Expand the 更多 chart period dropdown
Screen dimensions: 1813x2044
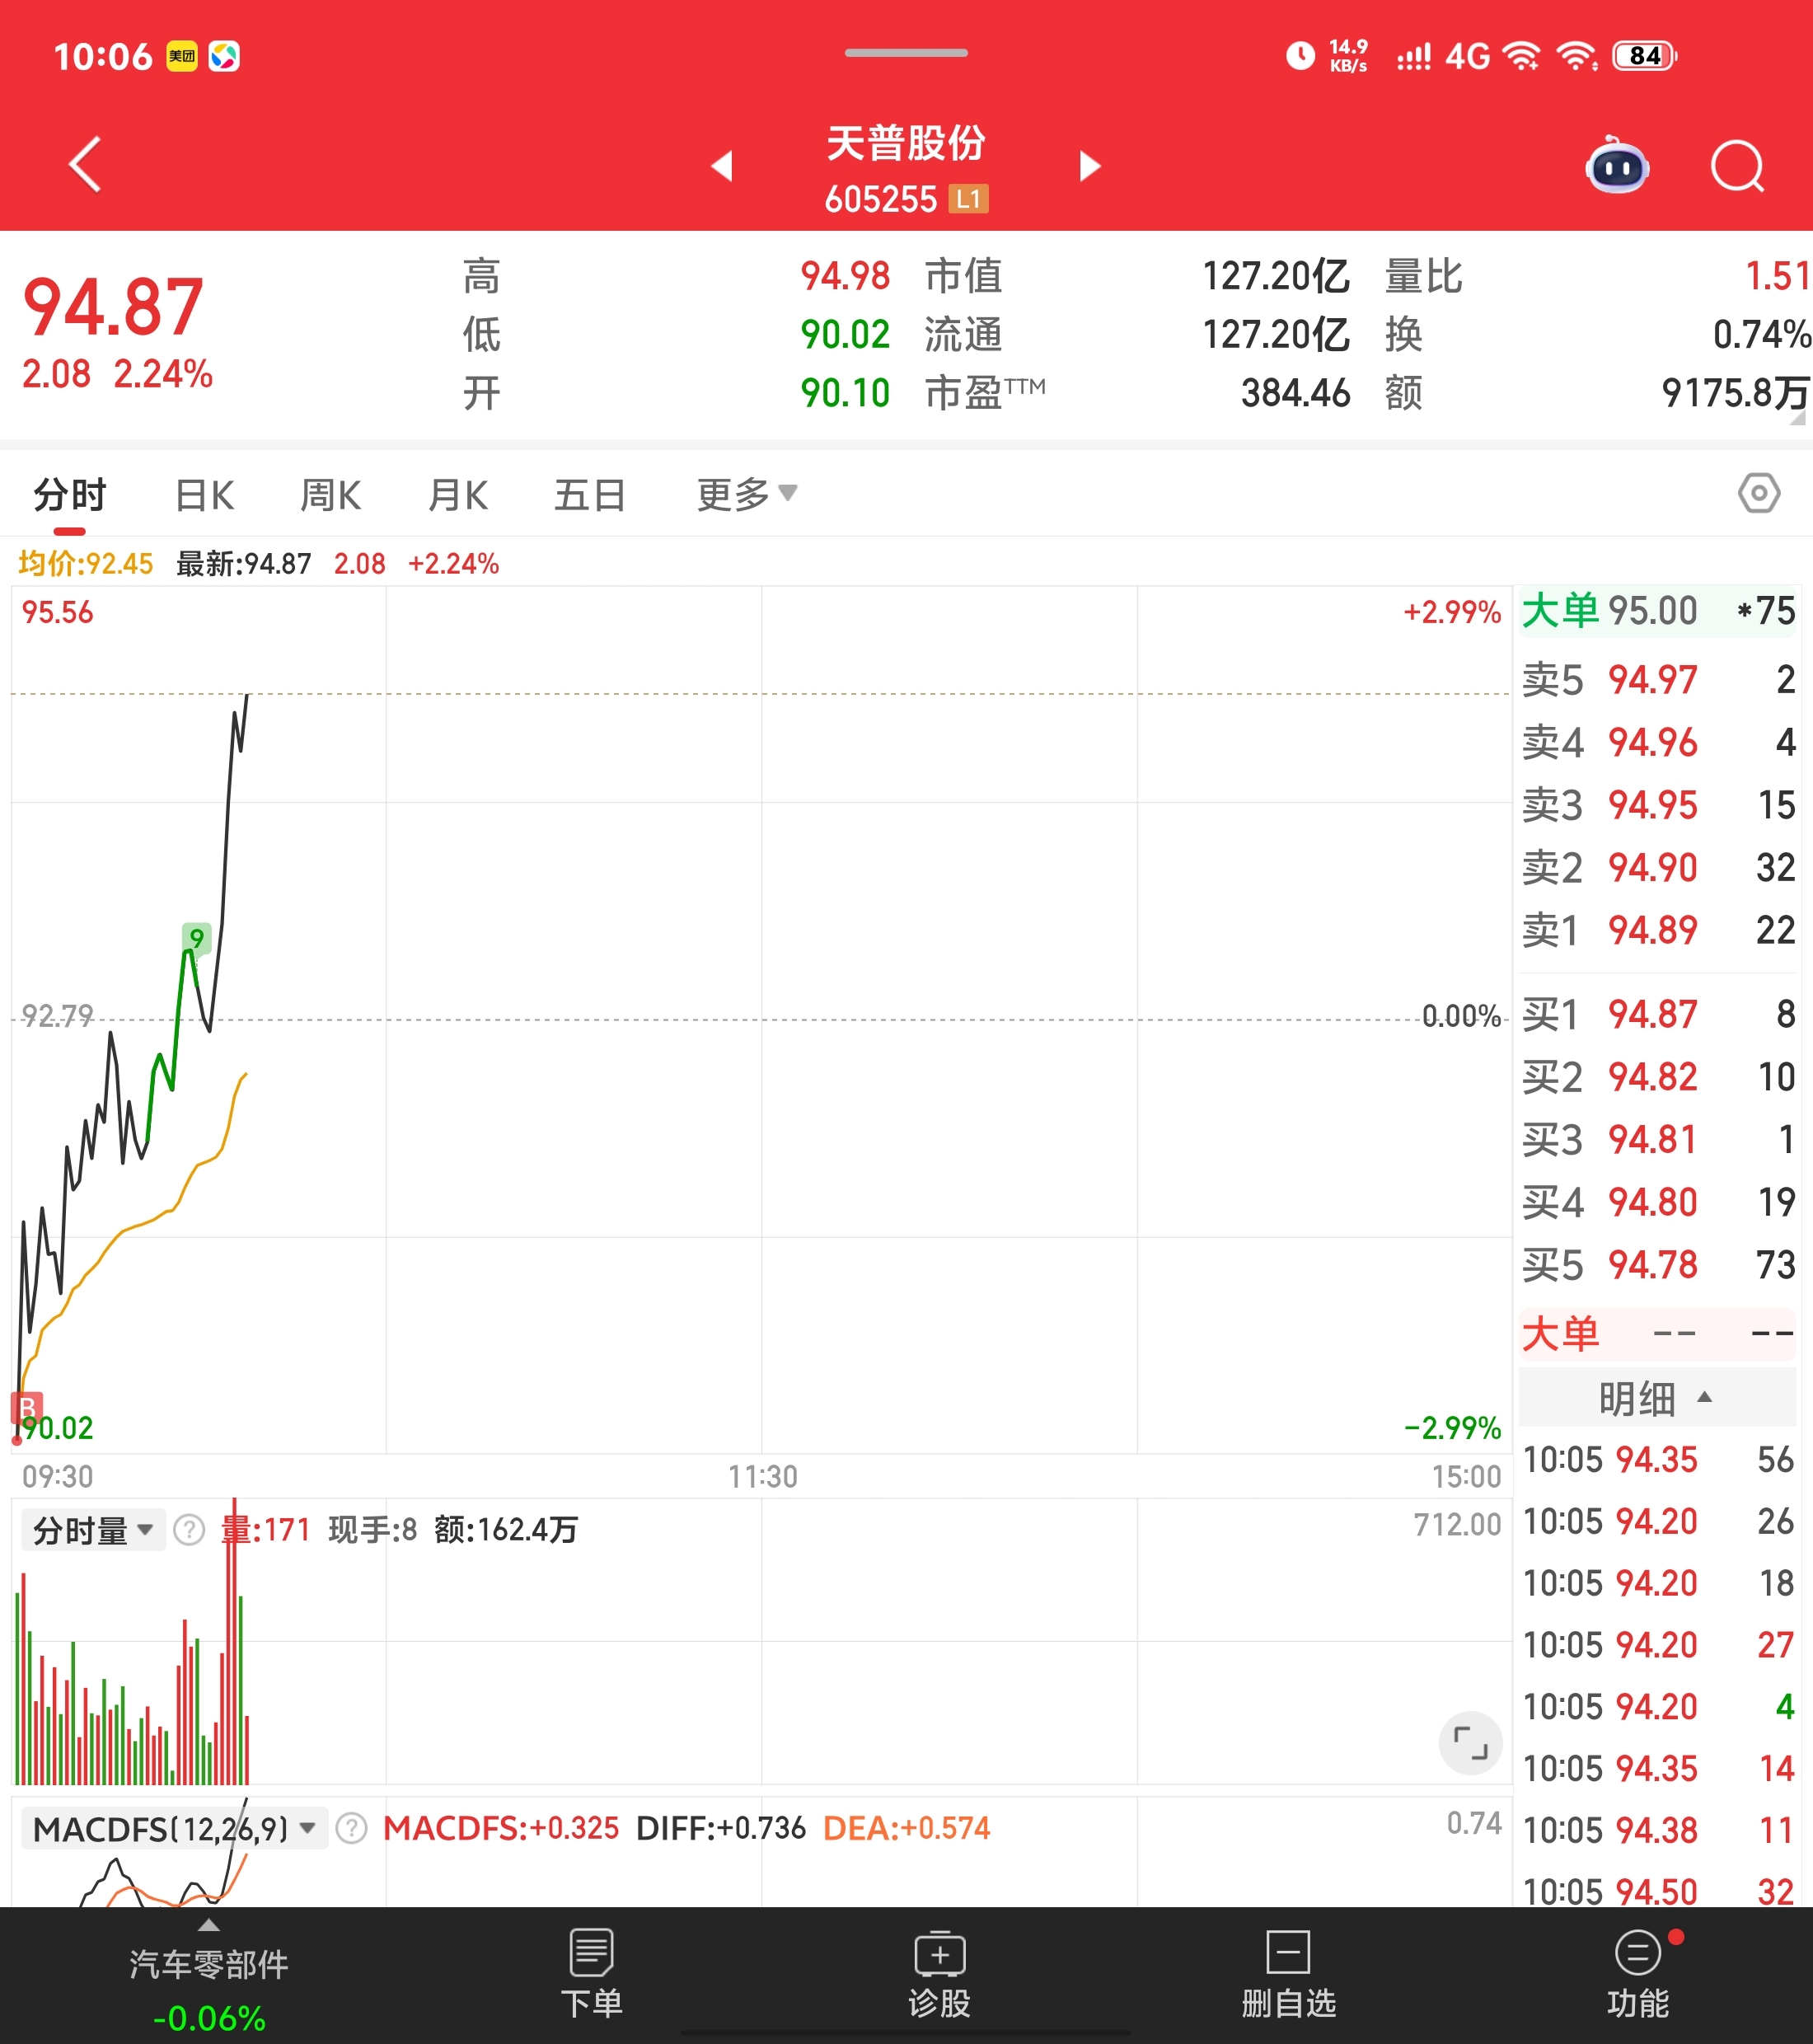click(746, 494)
